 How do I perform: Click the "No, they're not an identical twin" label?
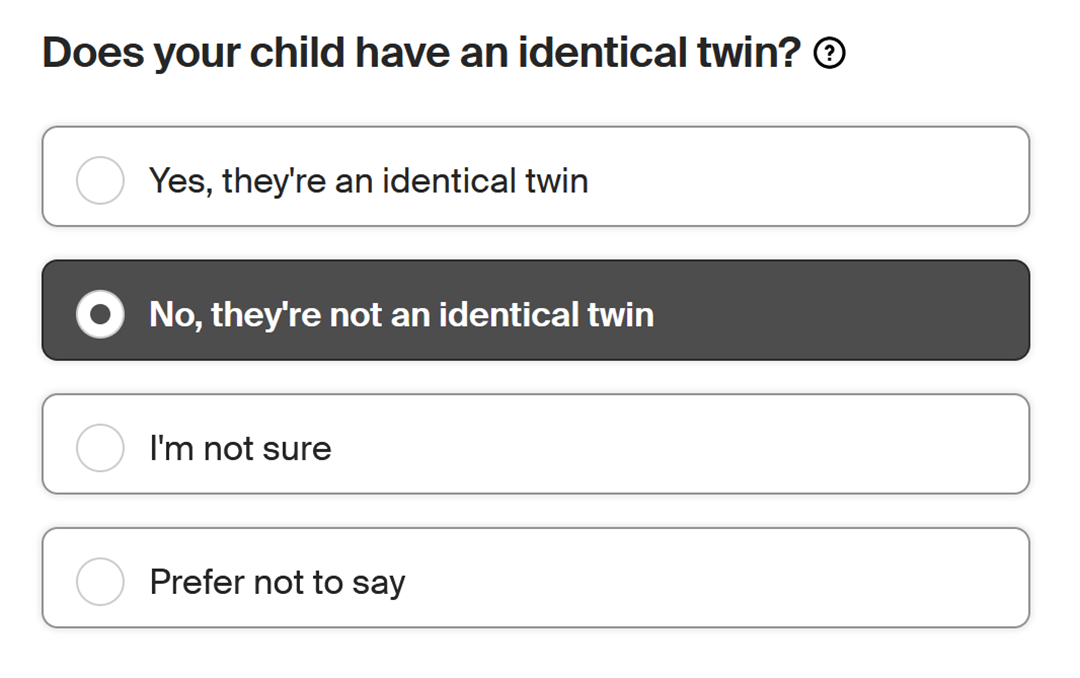point(401,315)
